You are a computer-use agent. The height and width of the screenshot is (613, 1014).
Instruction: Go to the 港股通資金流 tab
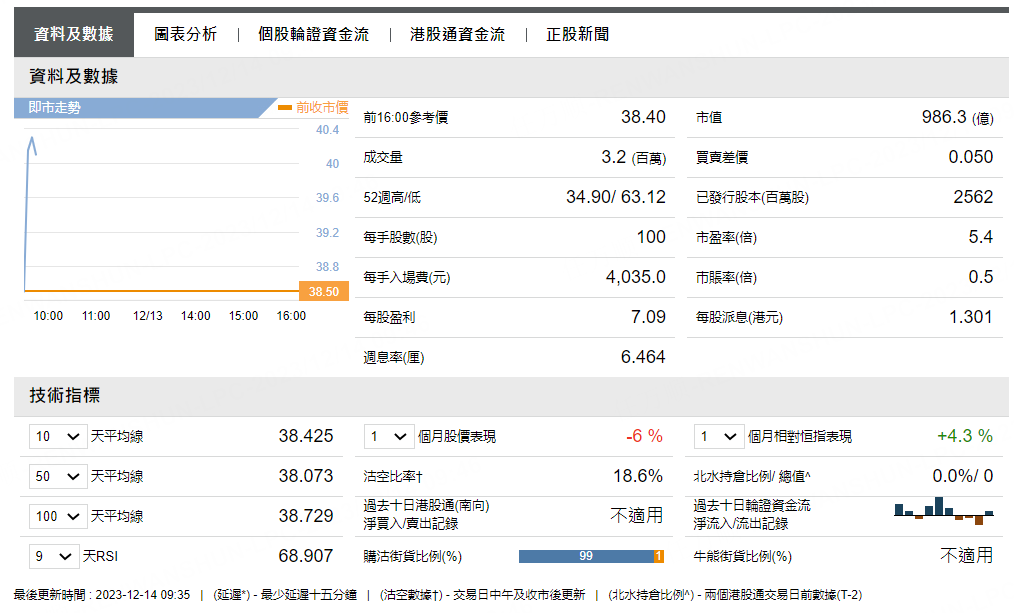pos(457,34)
